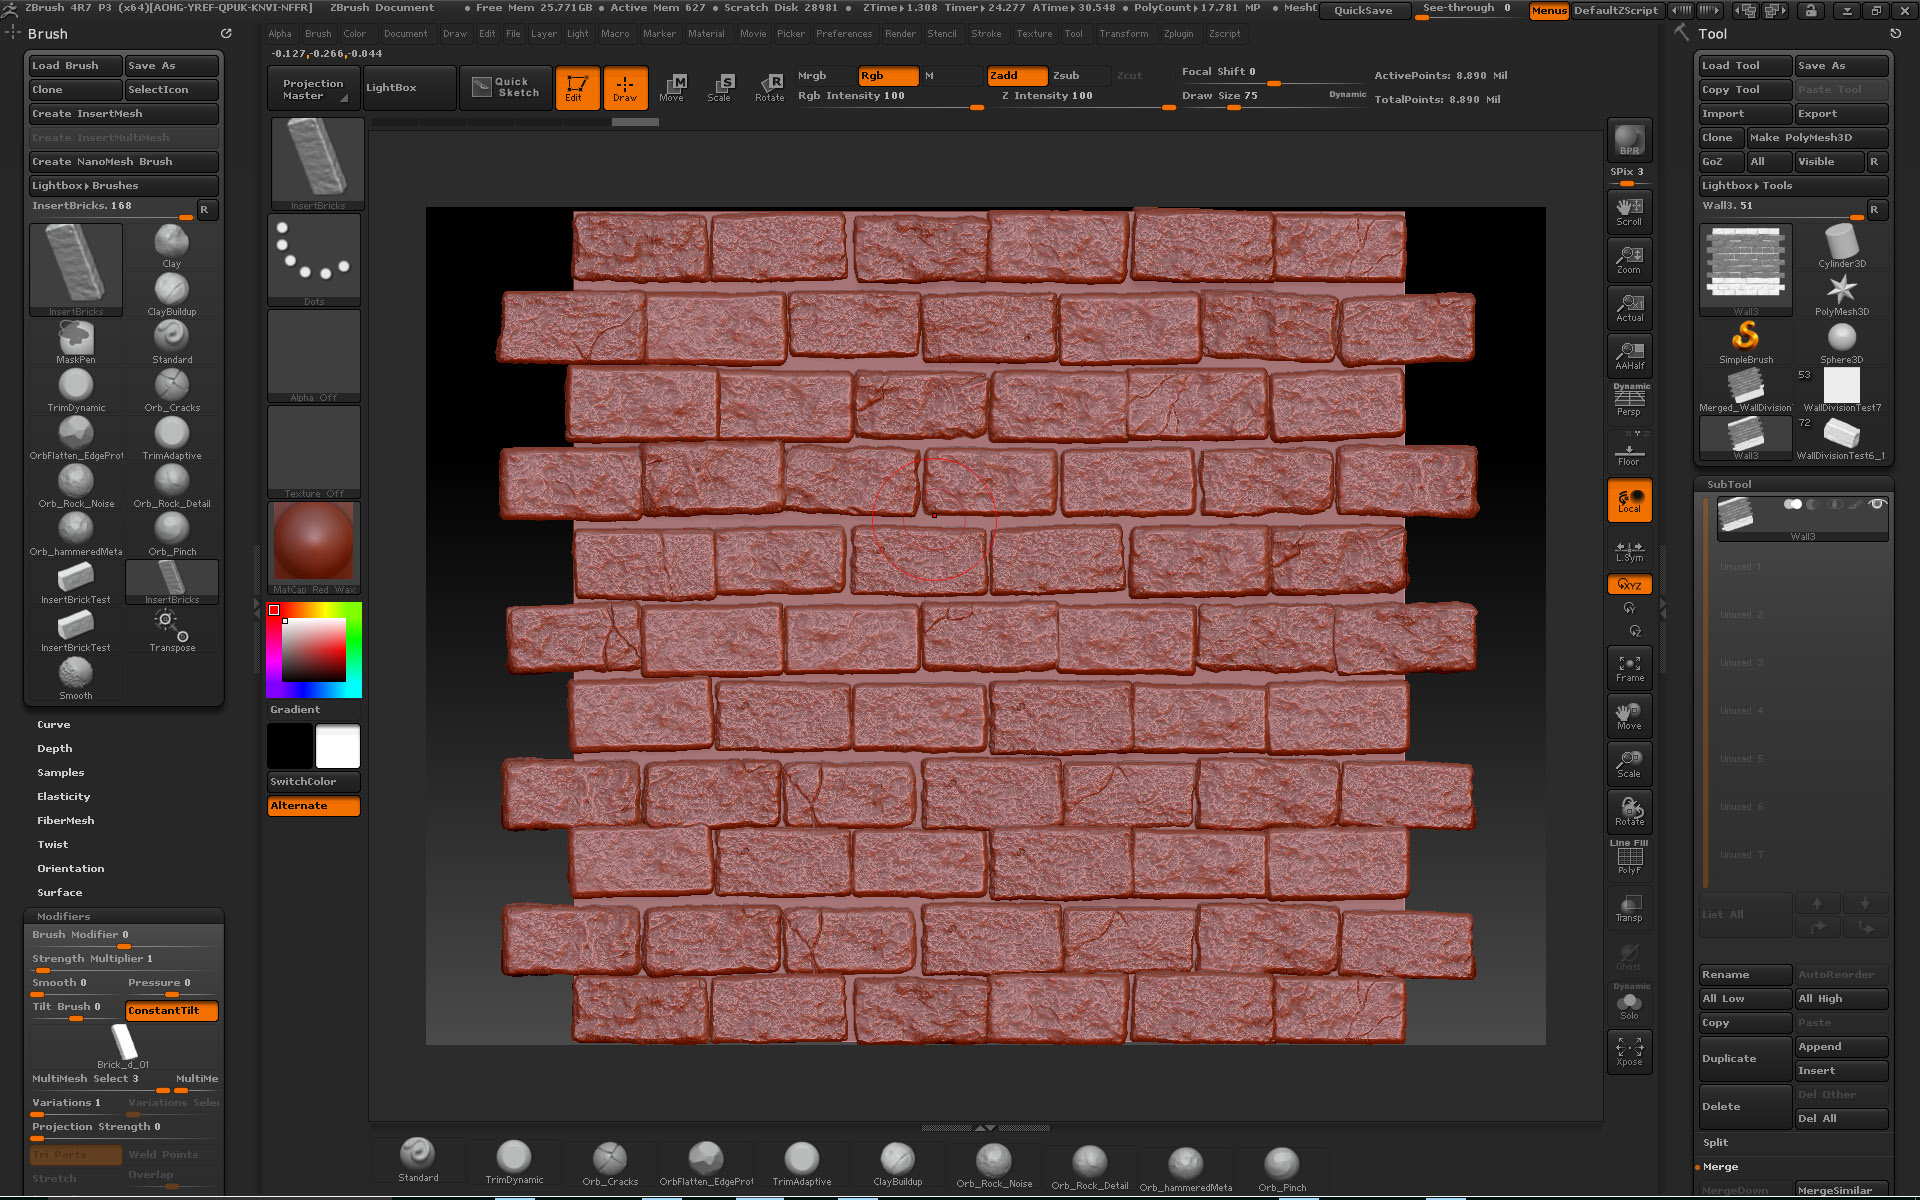Toggle Perspective view
This screenshot has height=1200, width=1920.
point(1629,400)
